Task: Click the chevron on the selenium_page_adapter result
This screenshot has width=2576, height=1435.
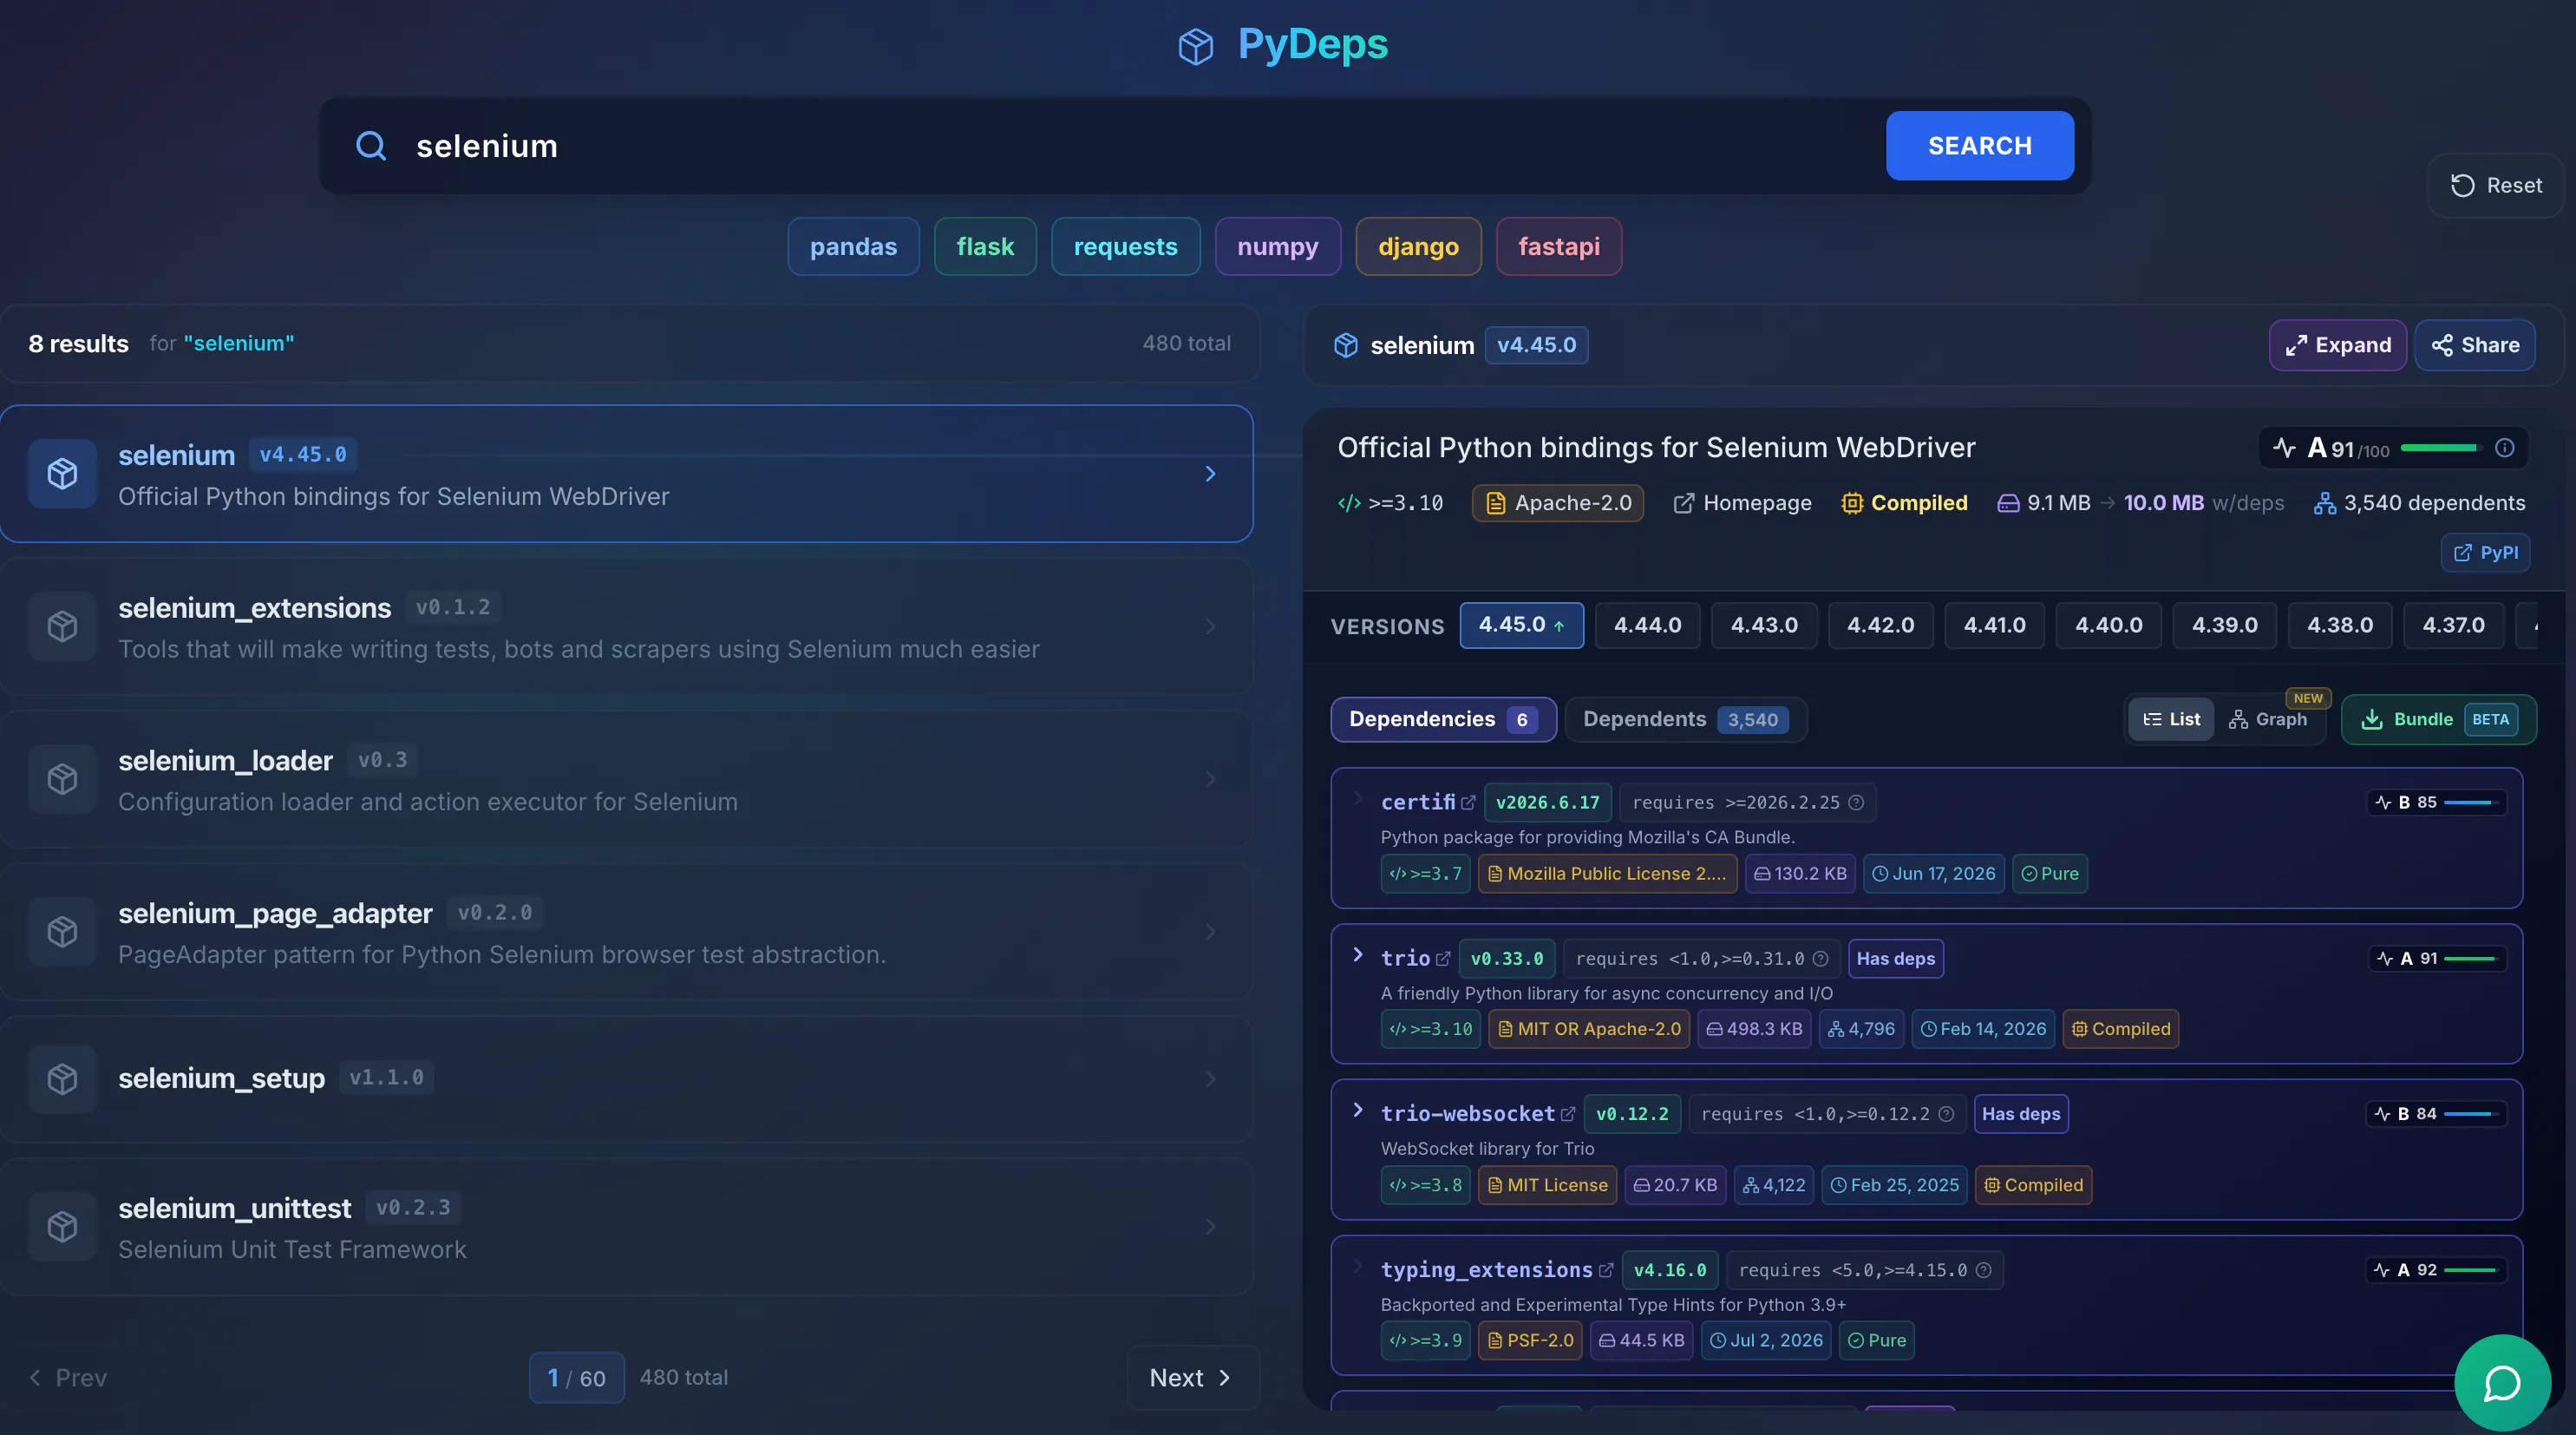Action: point(1210,932)
